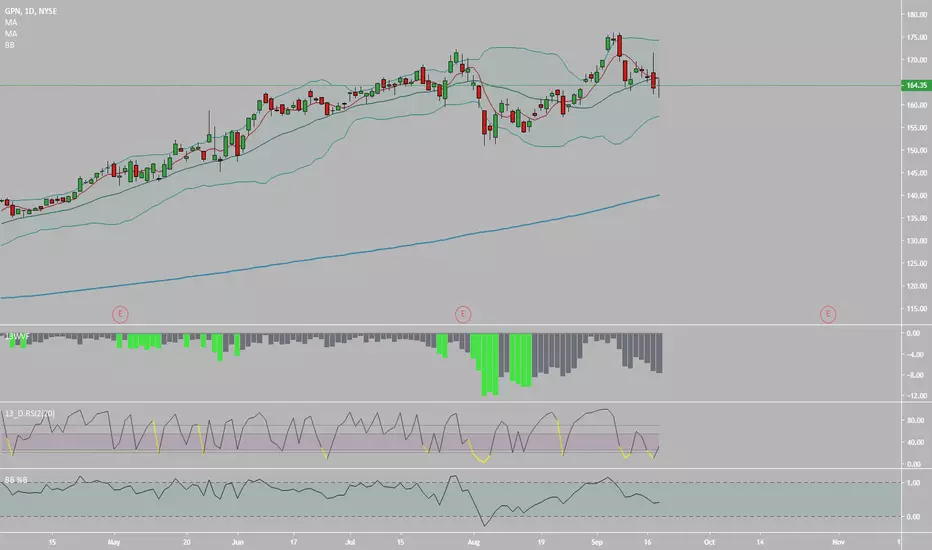This screenshot has width=932, height=550.
Task: Click the 80.00 level on the RSI scale
Action: [915, 420]
